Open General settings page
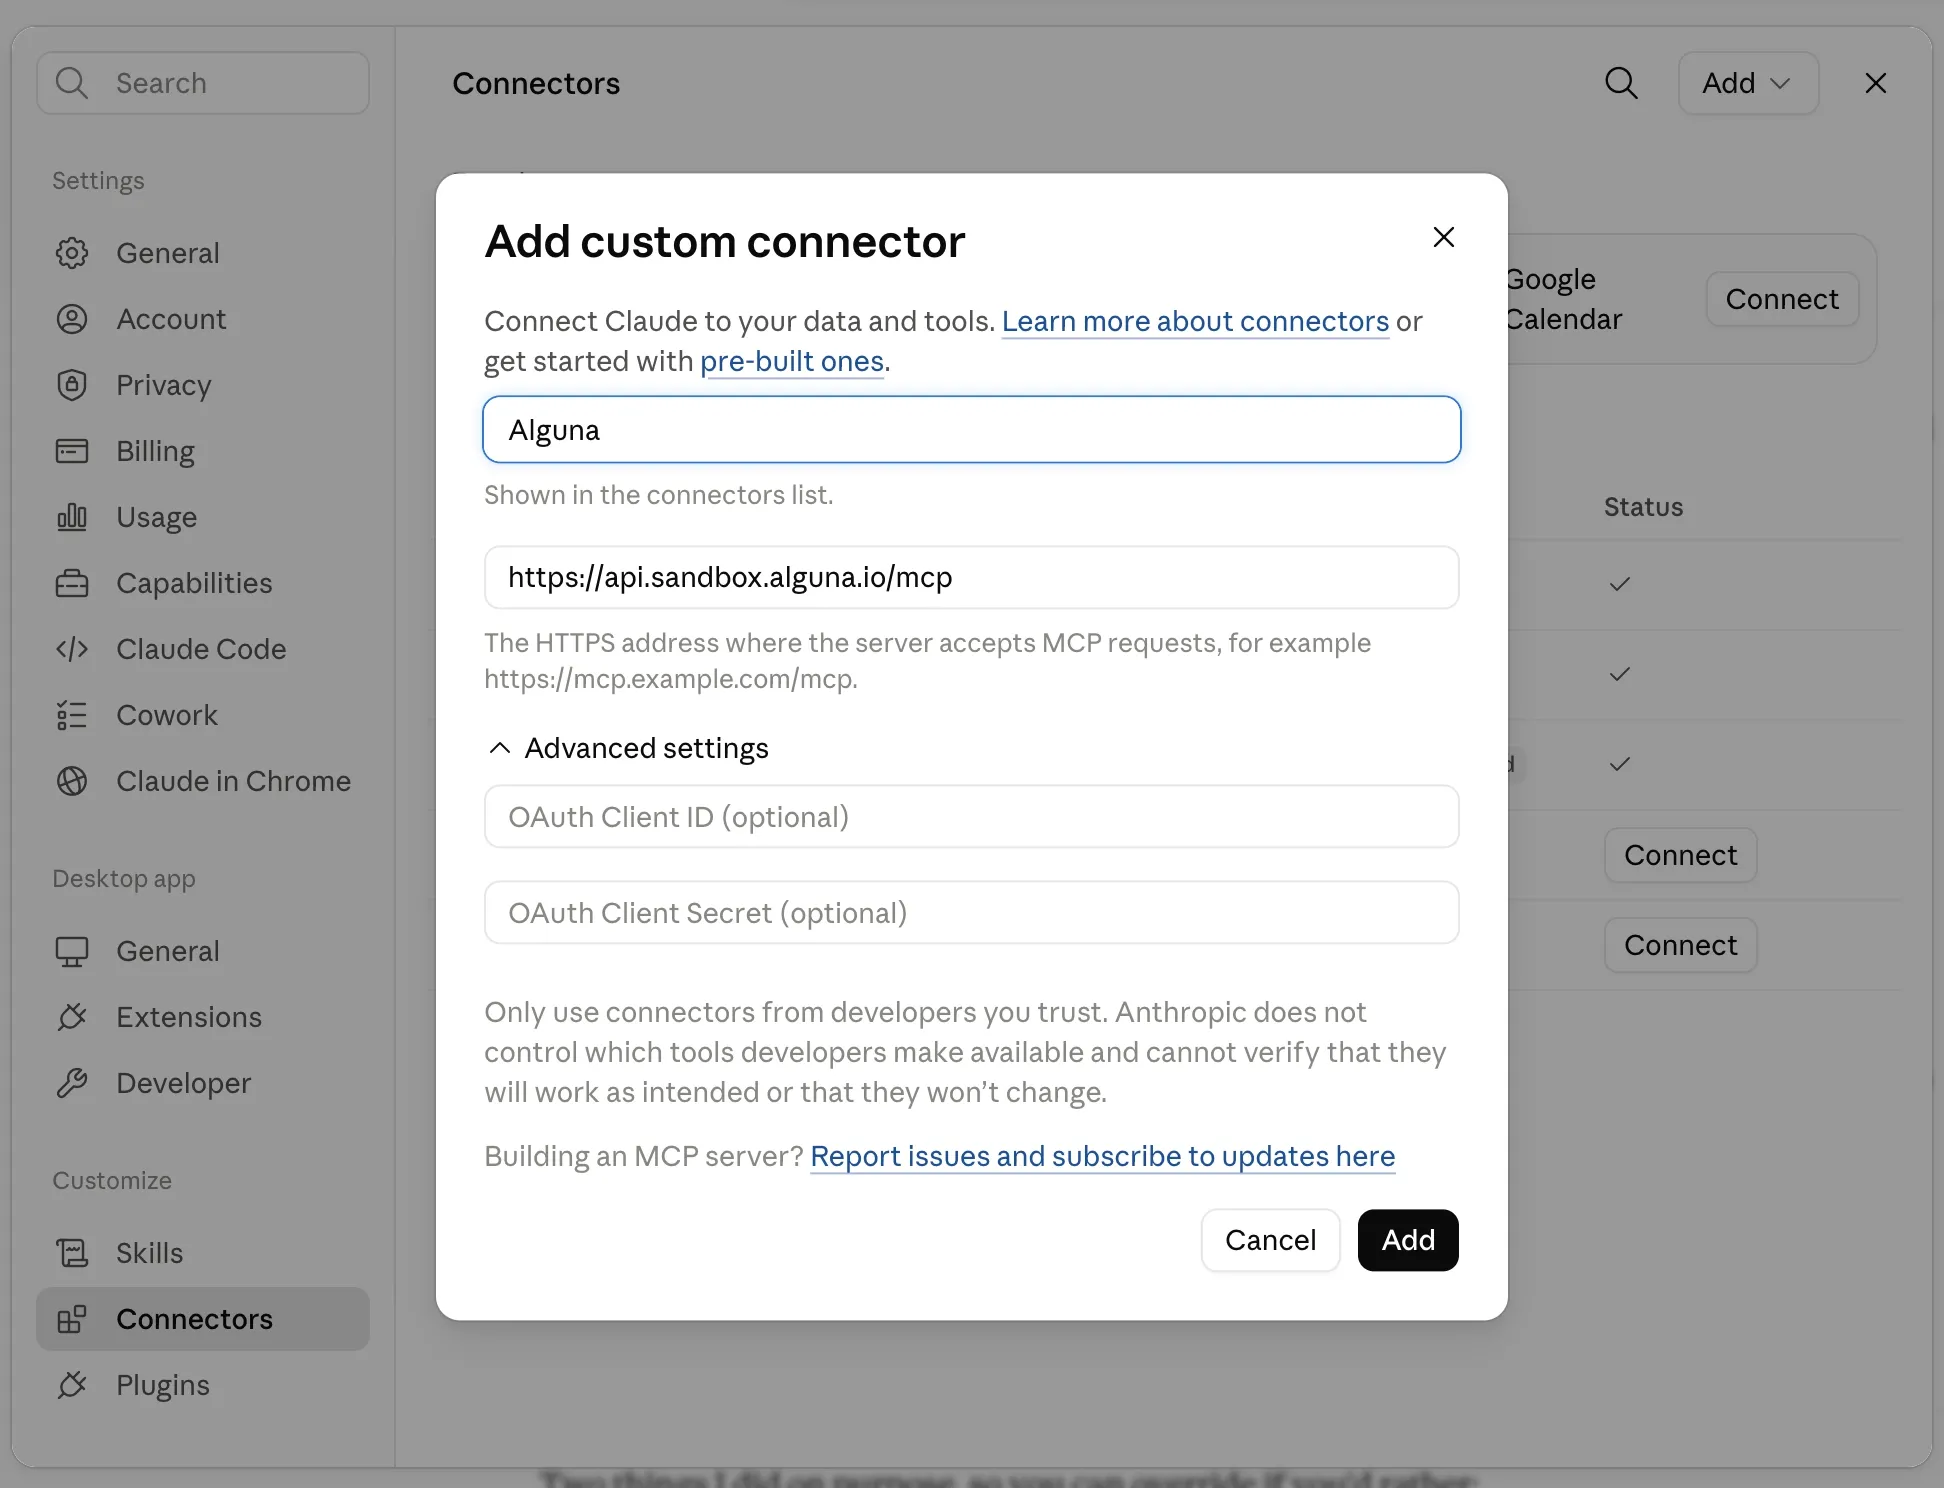 pos(203,253)
